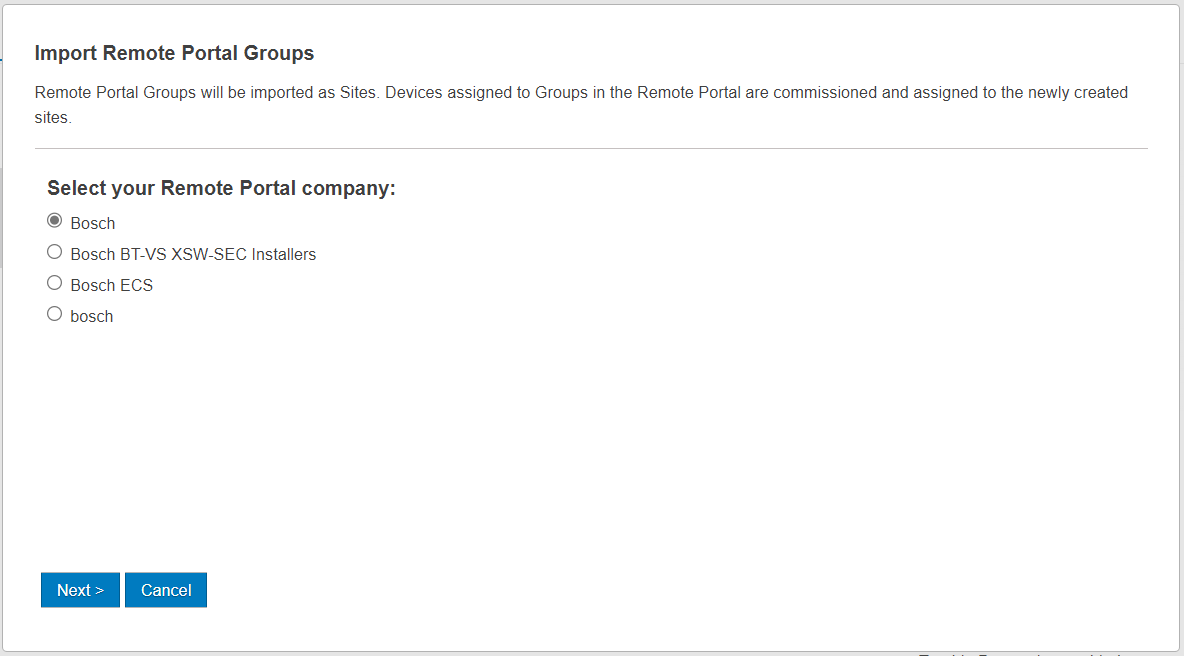Click the word "Sites." in the description
This screenshot has height=656, width=1184.
[x=357, y=93]
